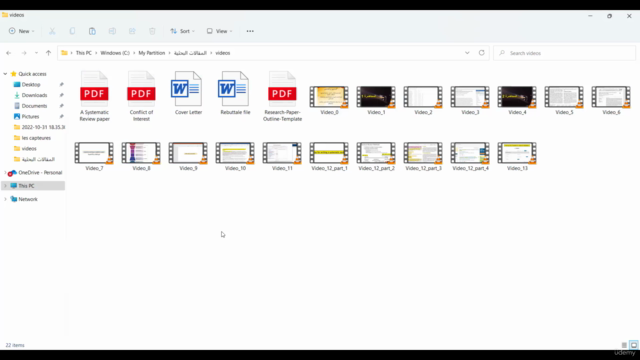Screen dimensions: 640x360
Task: Open the Sort dropdown menu
Action: point(182,31)
